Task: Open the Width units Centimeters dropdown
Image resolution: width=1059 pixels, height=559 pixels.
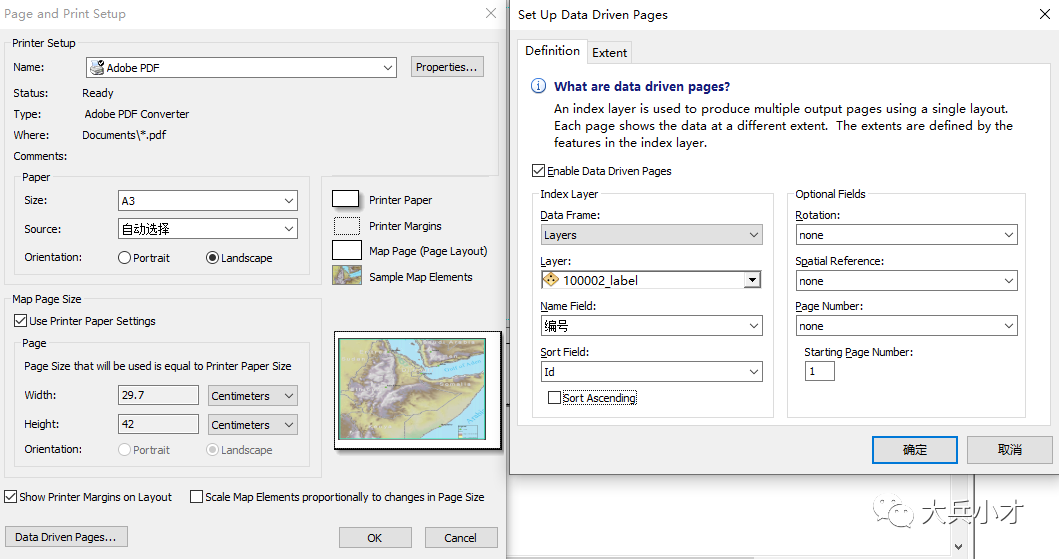Action: click(253, 396)
